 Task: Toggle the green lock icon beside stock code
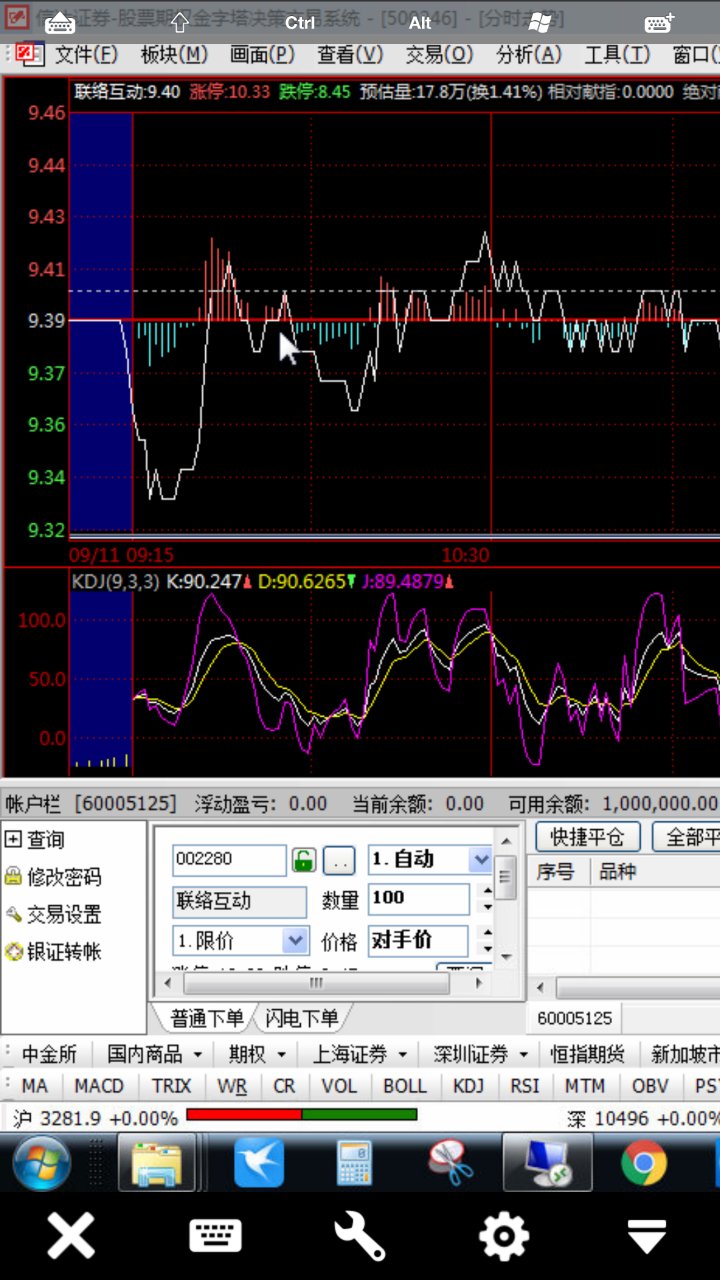pos(304,860)
